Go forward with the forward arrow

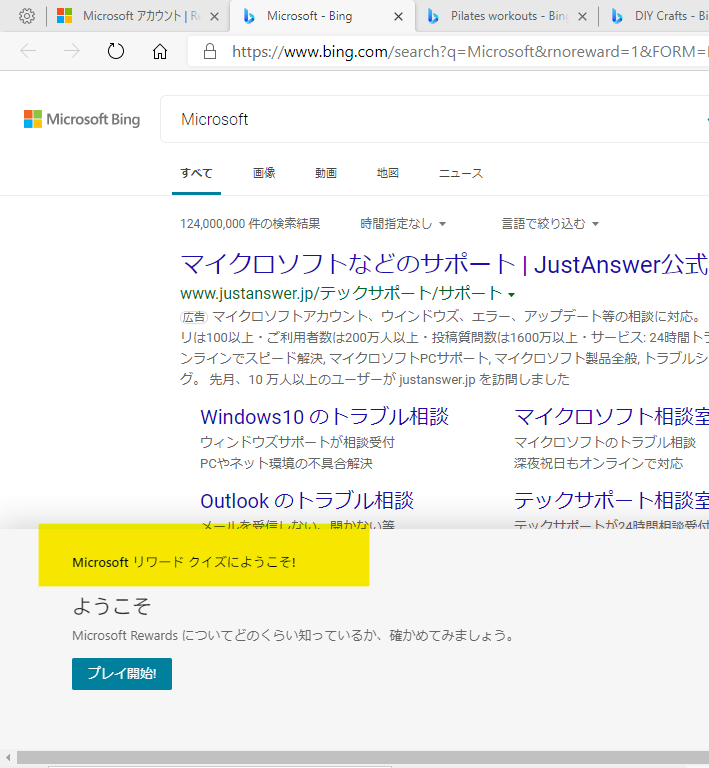[72, 51]
